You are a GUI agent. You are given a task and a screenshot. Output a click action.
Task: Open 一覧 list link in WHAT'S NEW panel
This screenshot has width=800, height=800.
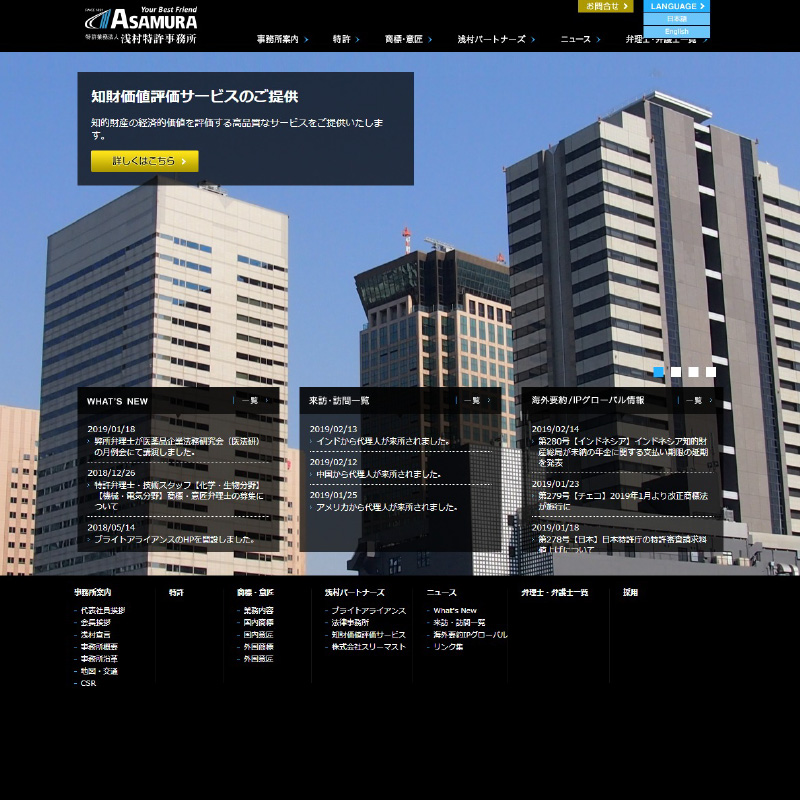point(252,401)
